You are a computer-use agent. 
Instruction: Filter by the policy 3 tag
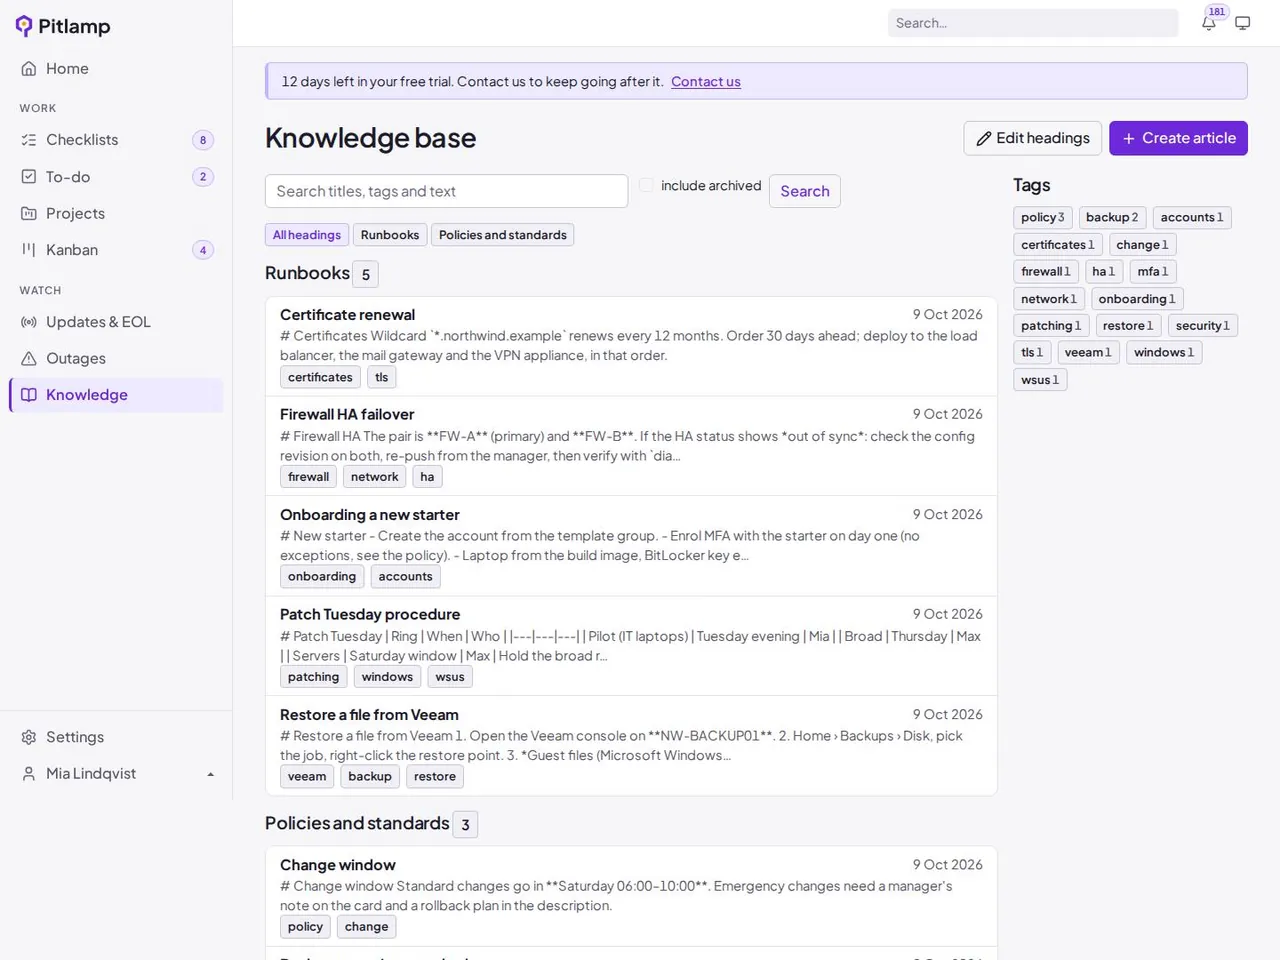(1043, 217)
